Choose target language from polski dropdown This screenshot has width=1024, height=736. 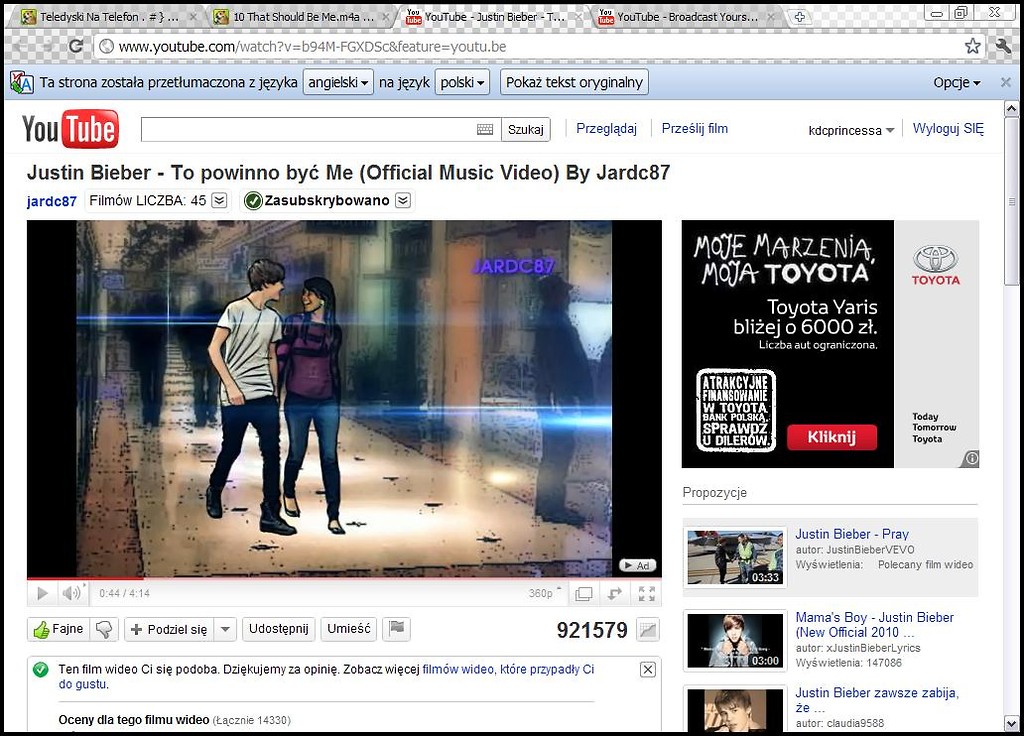[x=462, y=82]
